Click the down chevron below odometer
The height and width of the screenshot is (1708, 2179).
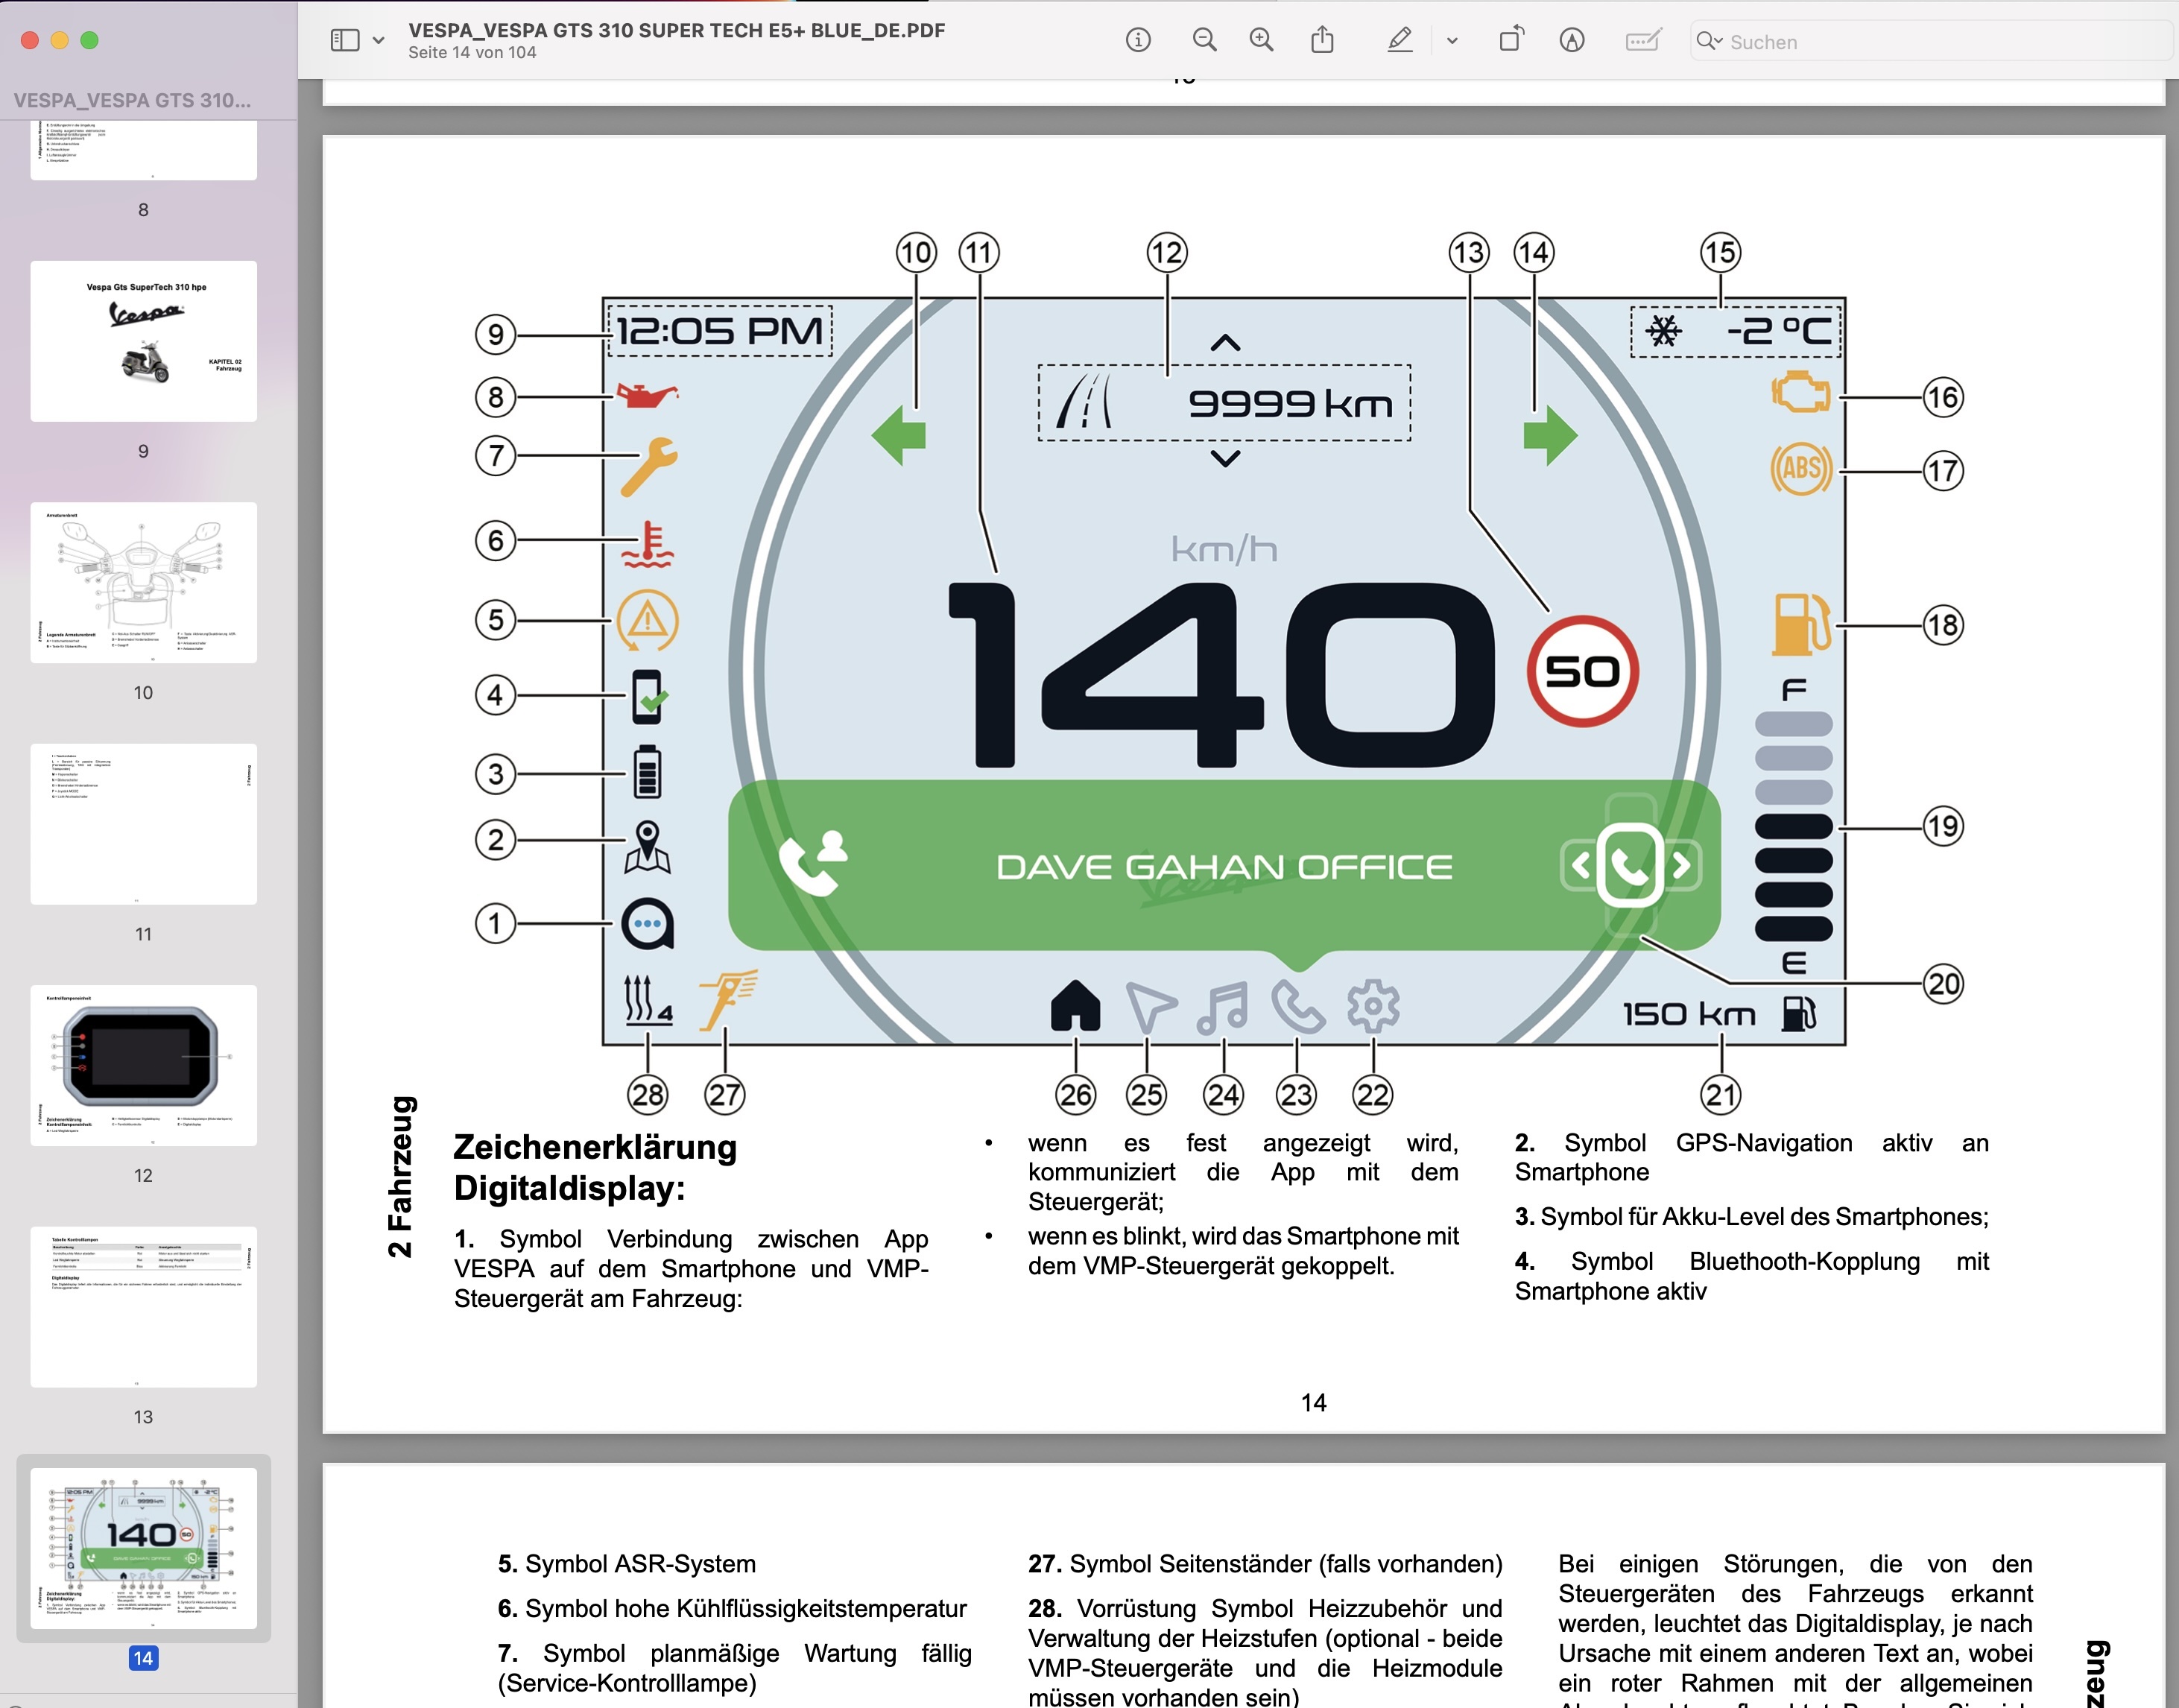pos(1225,458)
